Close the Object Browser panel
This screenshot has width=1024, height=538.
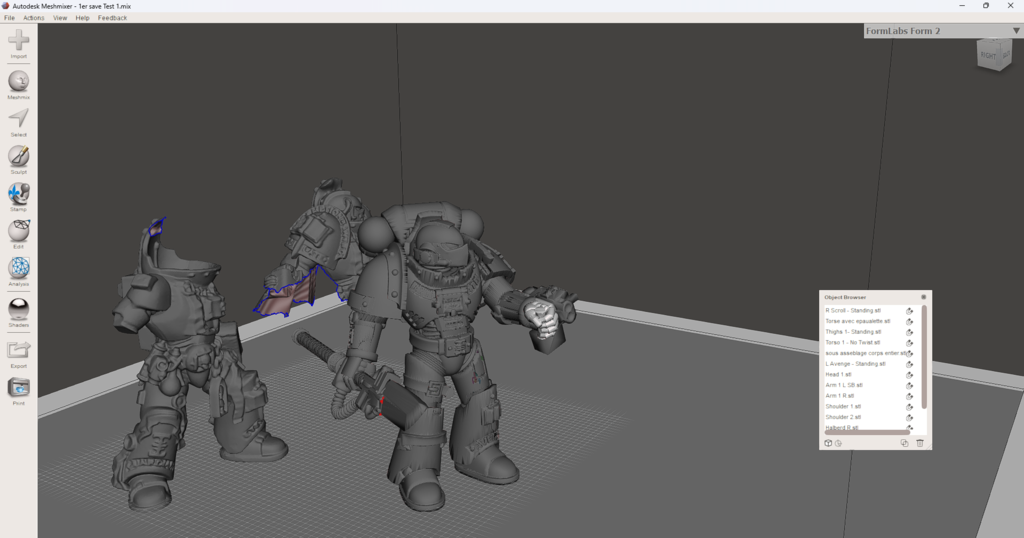coord(923,297)
